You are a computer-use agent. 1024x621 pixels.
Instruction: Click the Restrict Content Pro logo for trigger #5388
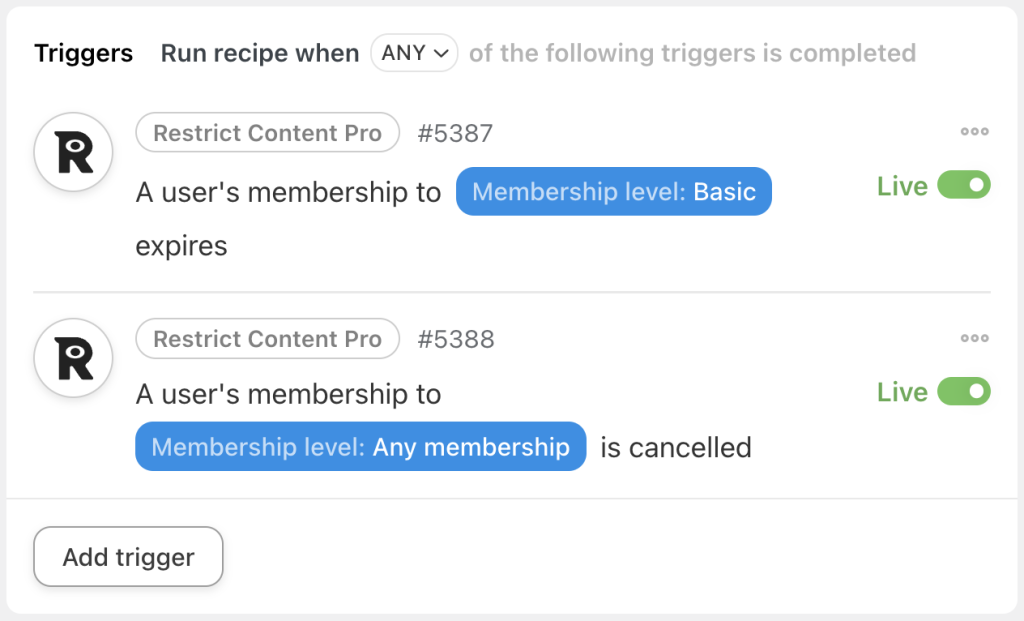72,358
